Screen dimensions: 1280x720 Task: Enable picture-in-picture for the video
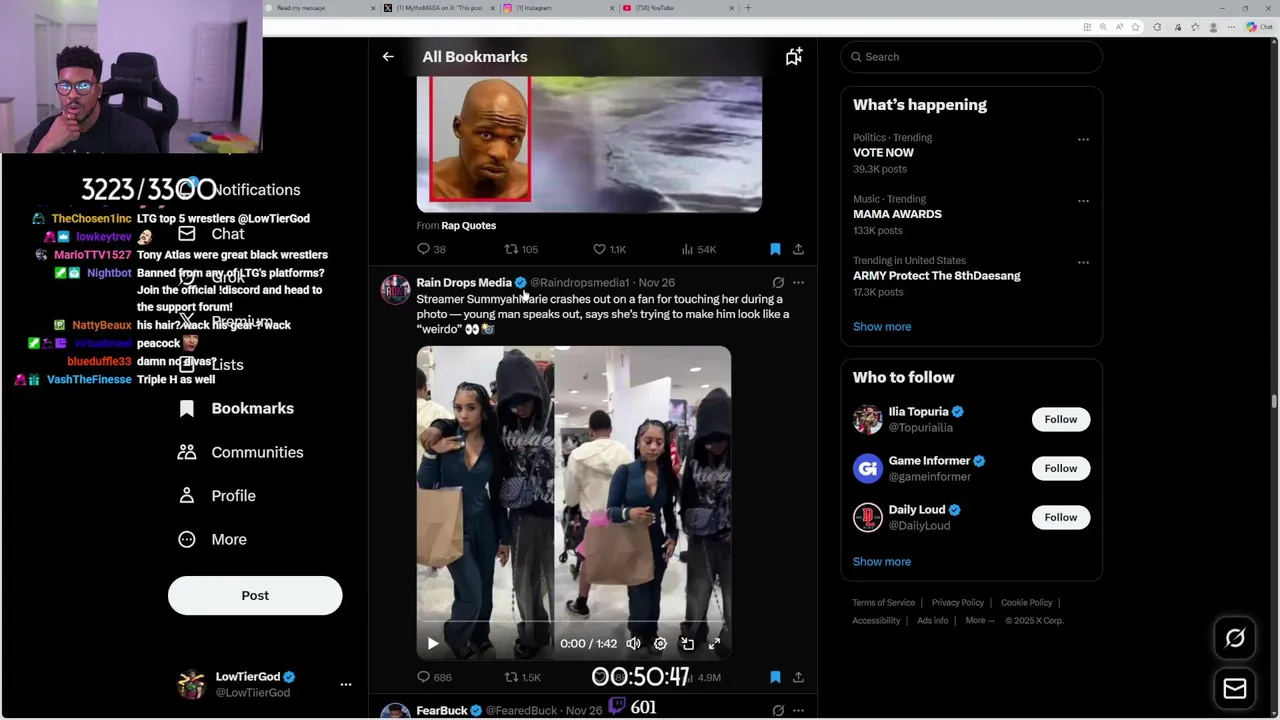(x=687, y=644)
